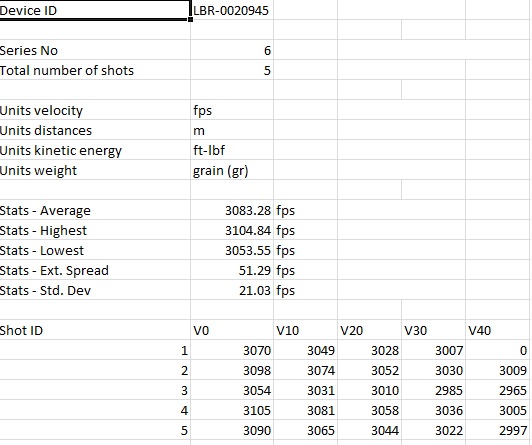Click the ft-lbf energy unit cell
532x445 pixels.
pos(232,150)
